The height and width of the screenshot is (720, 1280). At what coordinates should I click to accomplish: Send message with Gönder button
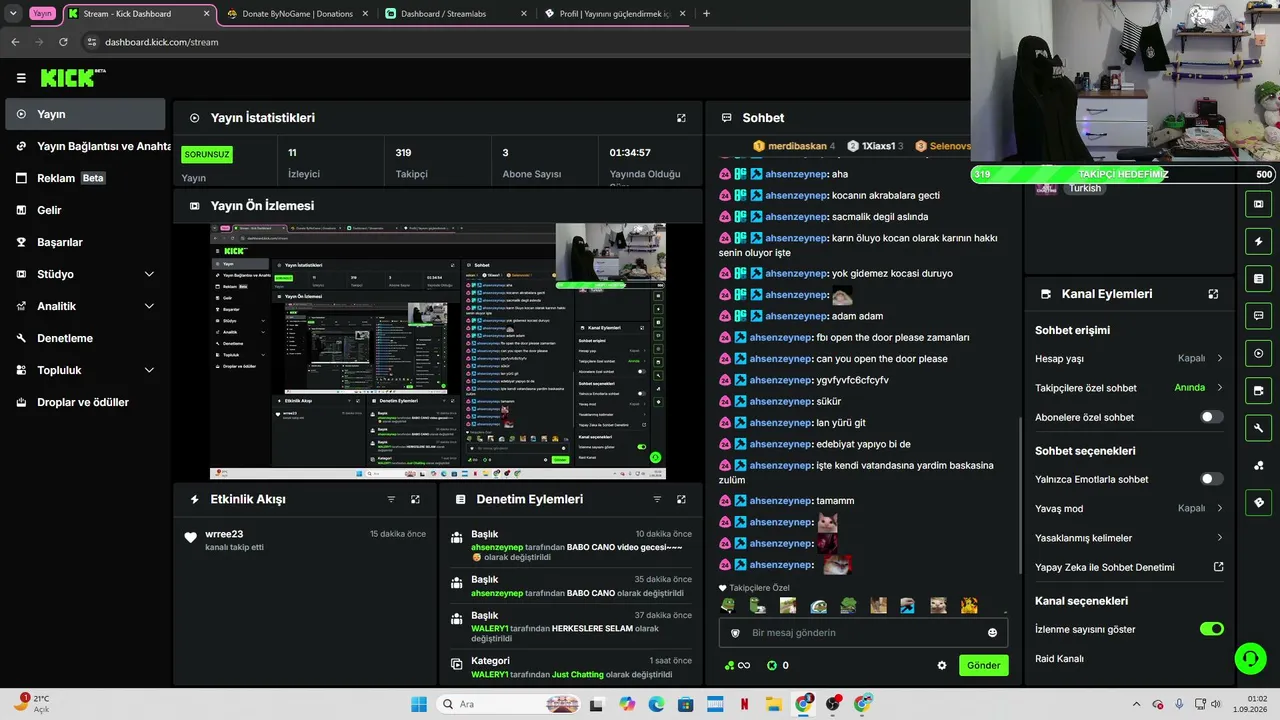[983, 665]
